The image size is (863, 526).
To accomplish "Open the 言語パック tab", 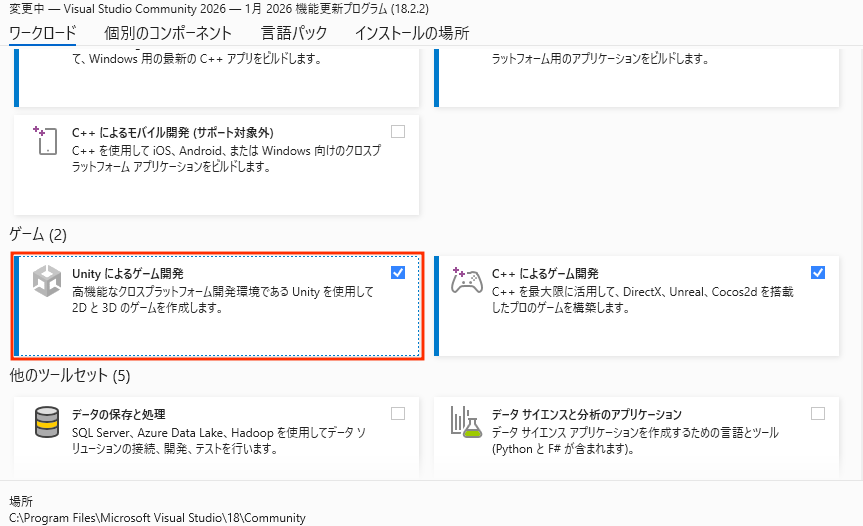I will pyautogui.click(x=294, y=32).
